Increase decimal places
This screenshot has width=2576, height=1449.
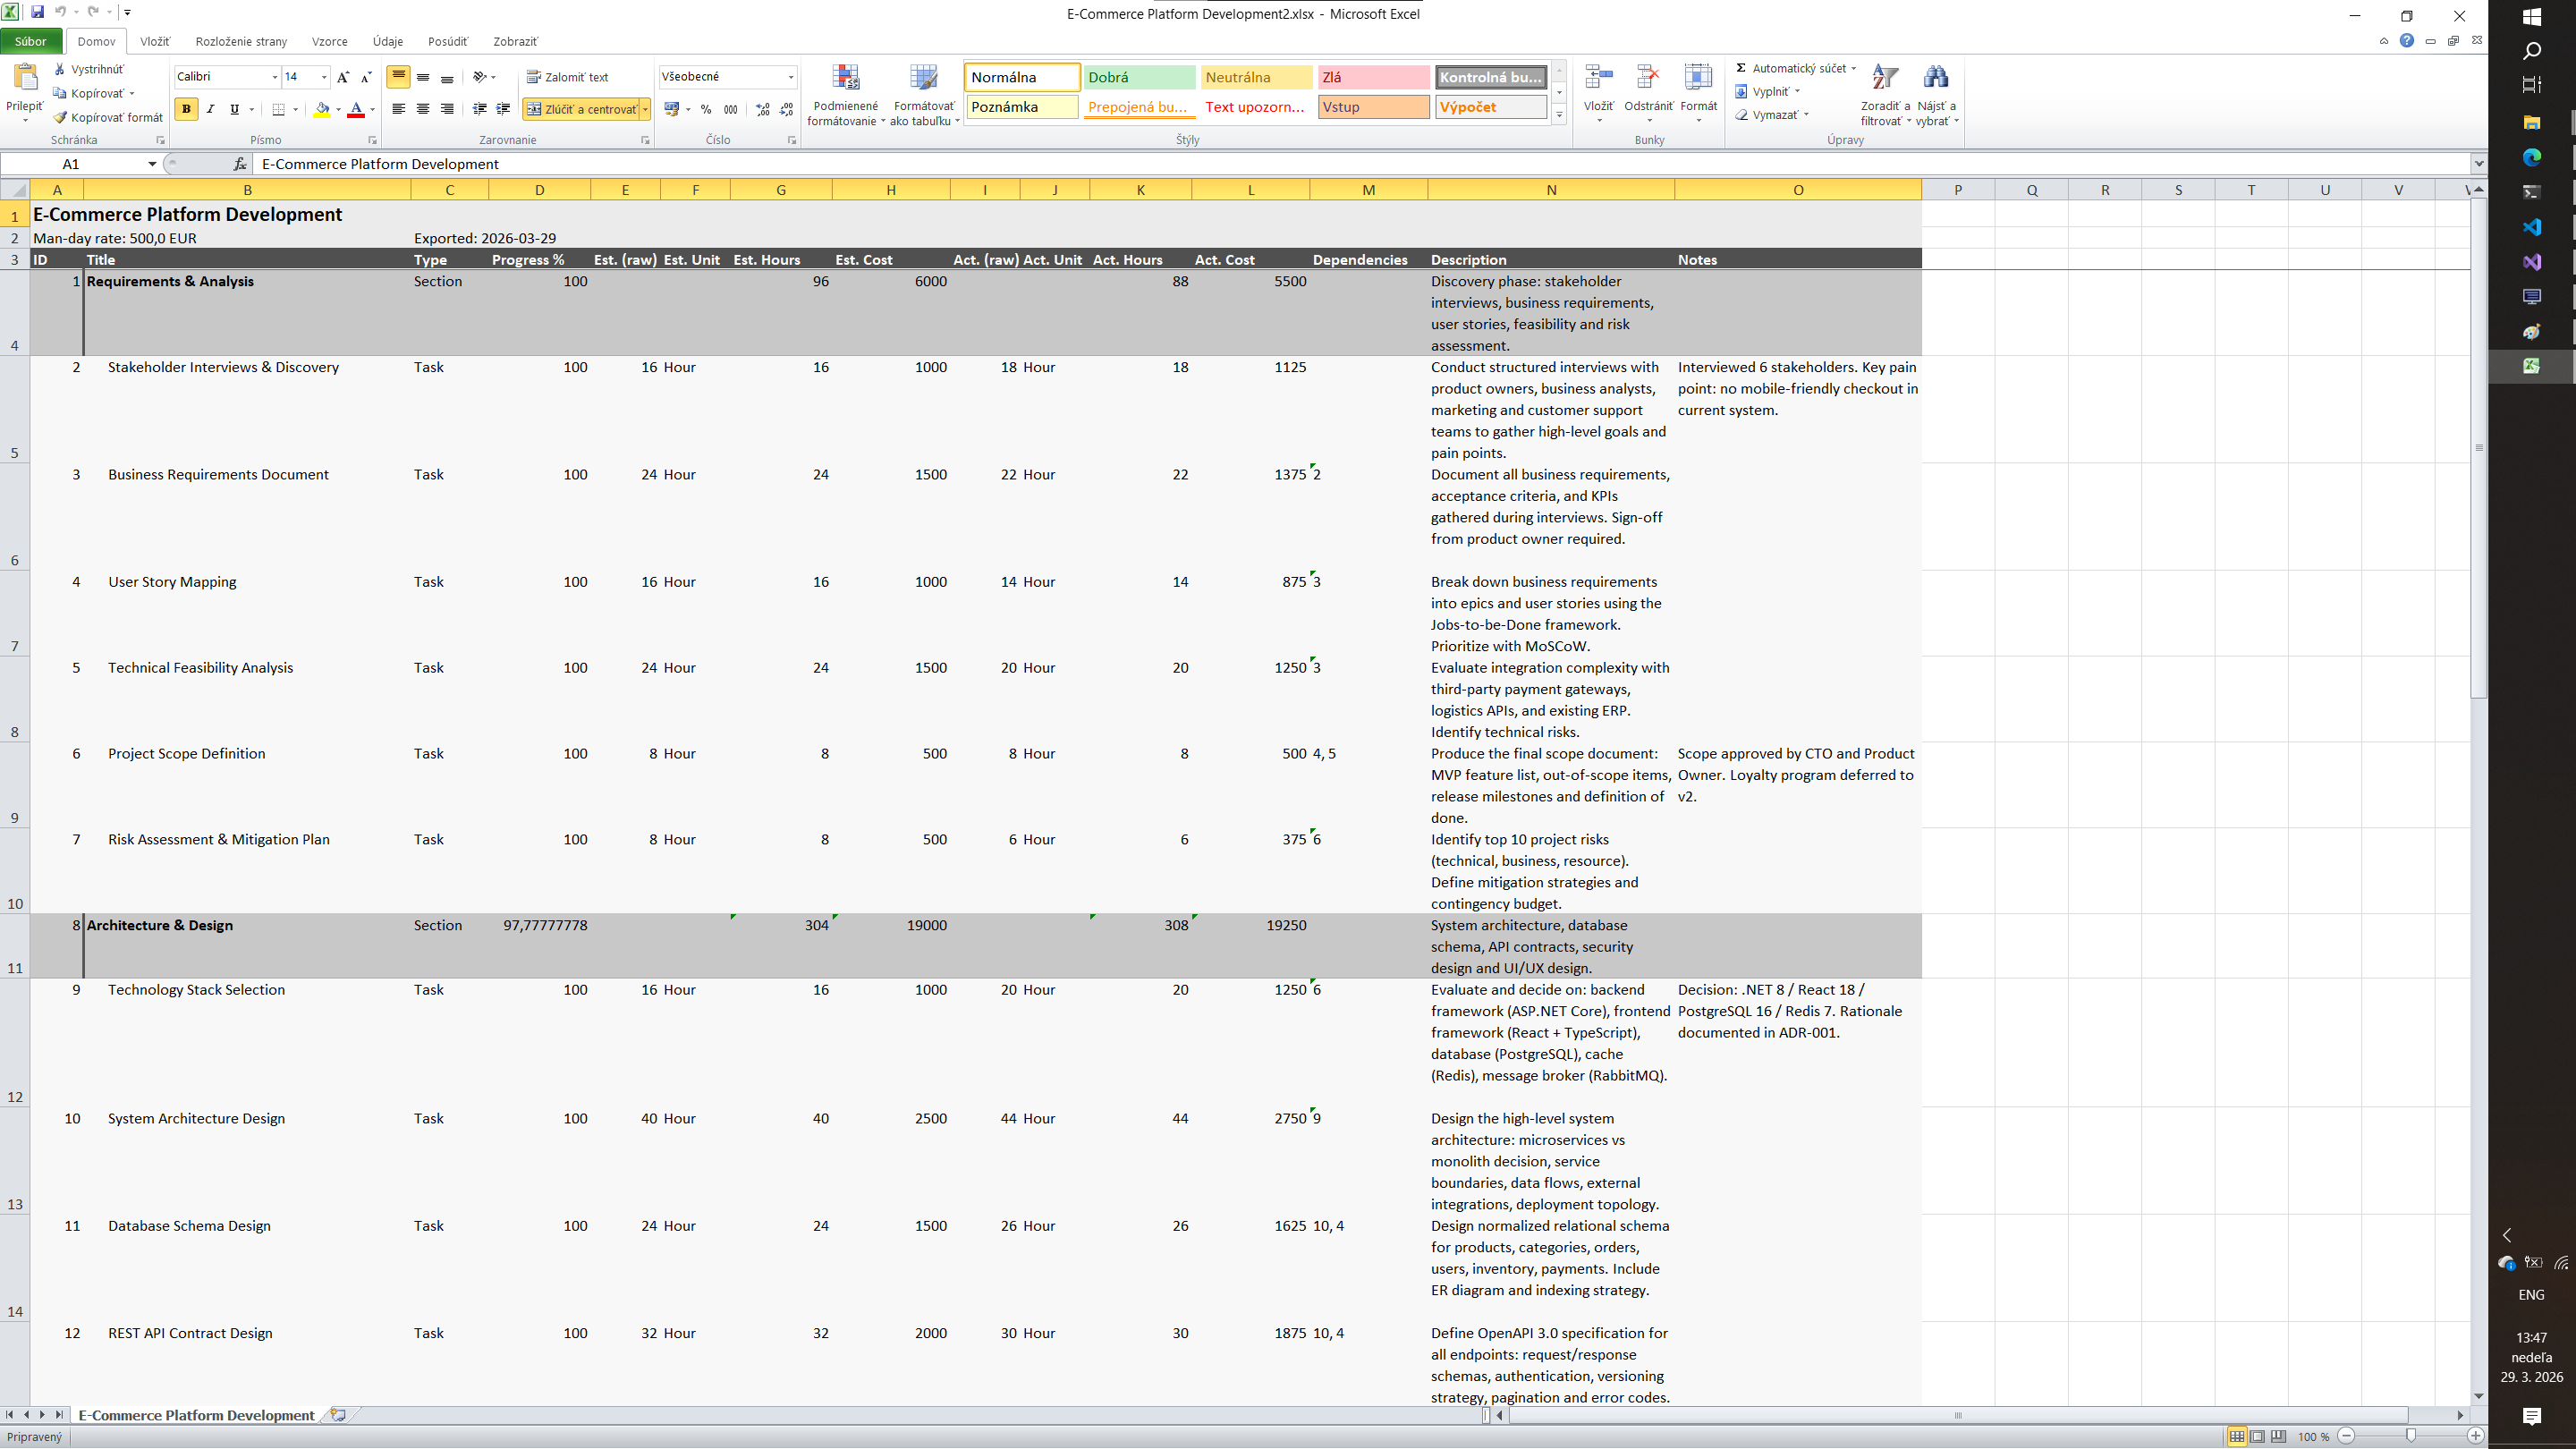pos(763,109)
